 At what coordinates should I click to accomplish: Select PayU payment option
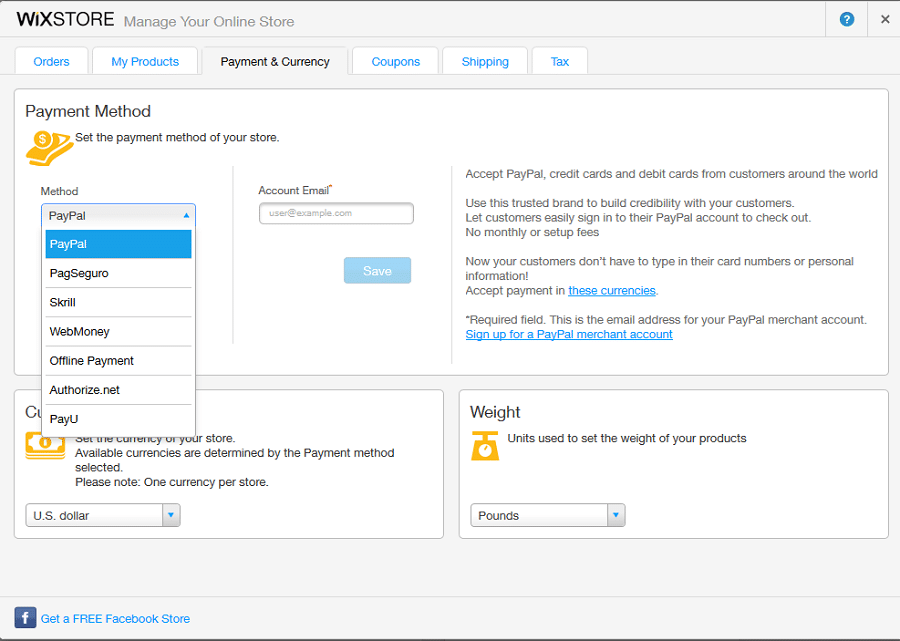tap(118, 419)
